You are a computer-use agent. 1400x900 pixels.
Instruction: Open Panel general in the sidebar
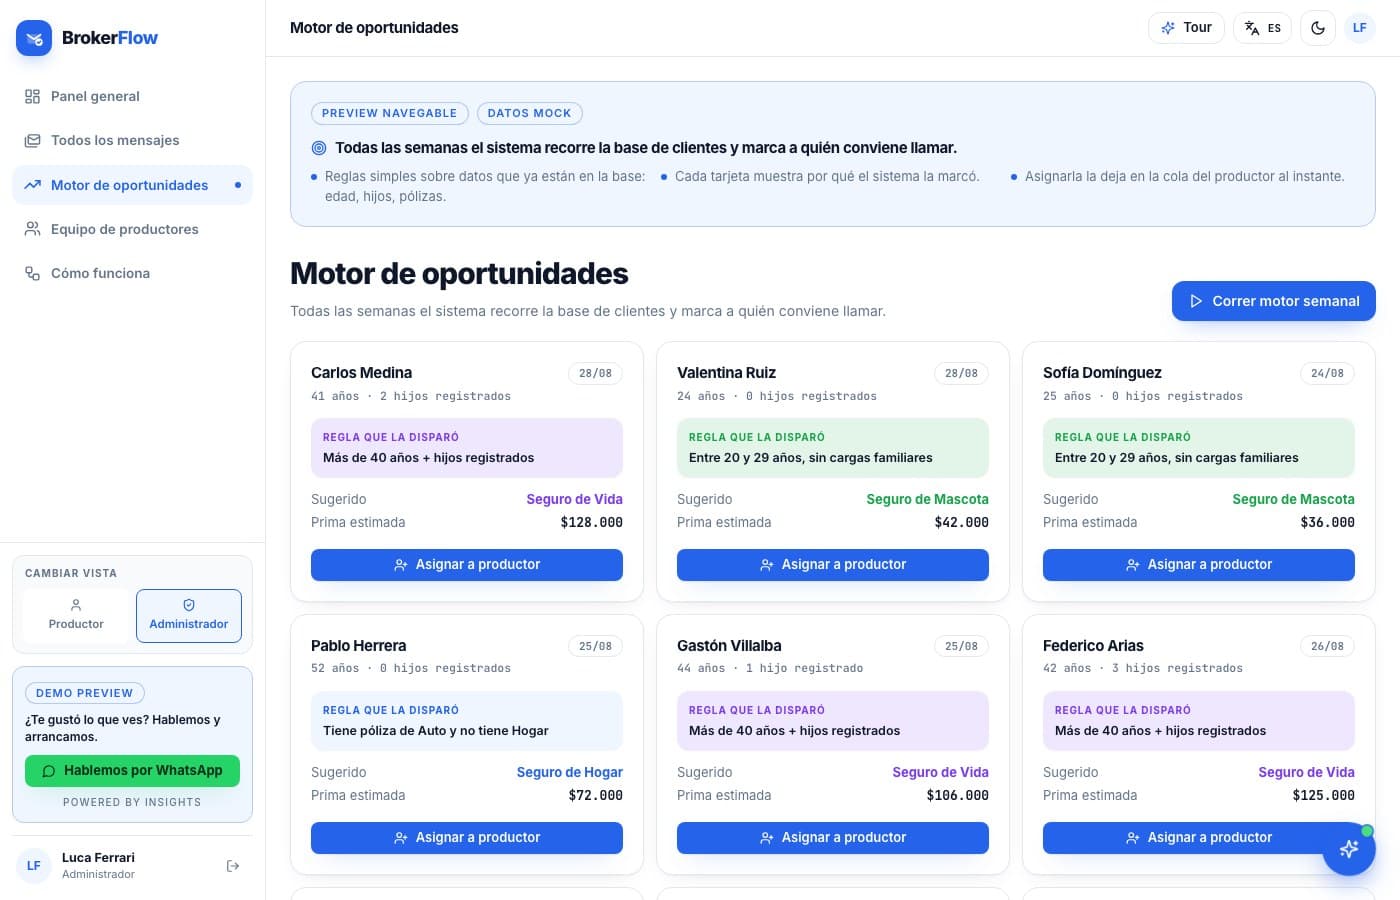click(x=132, y=96)
